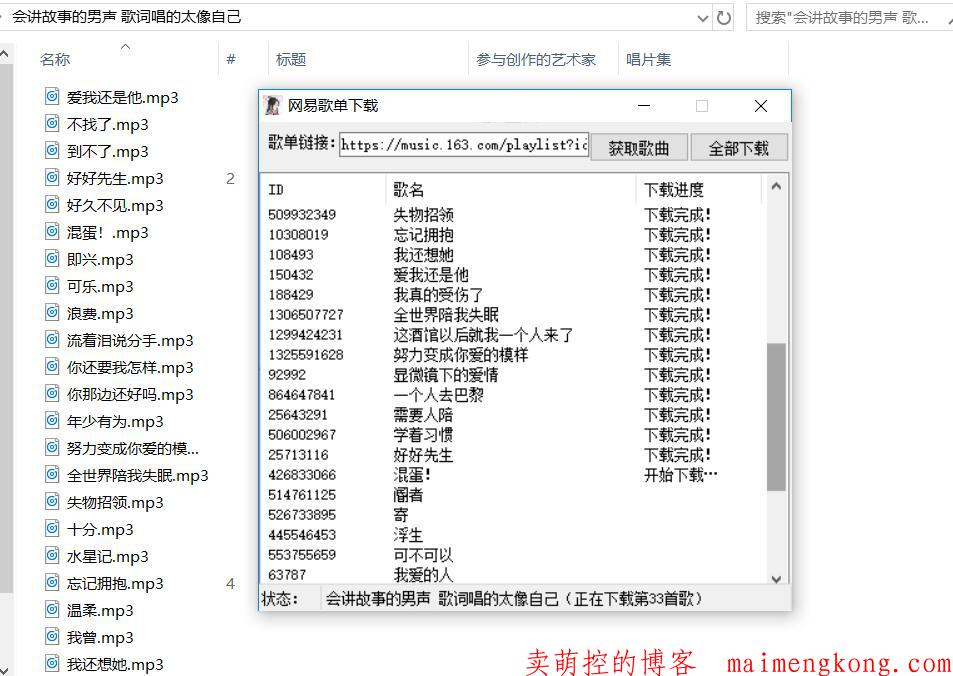
Task: Click the 下载进度 column header
Action: coord(673,189)
